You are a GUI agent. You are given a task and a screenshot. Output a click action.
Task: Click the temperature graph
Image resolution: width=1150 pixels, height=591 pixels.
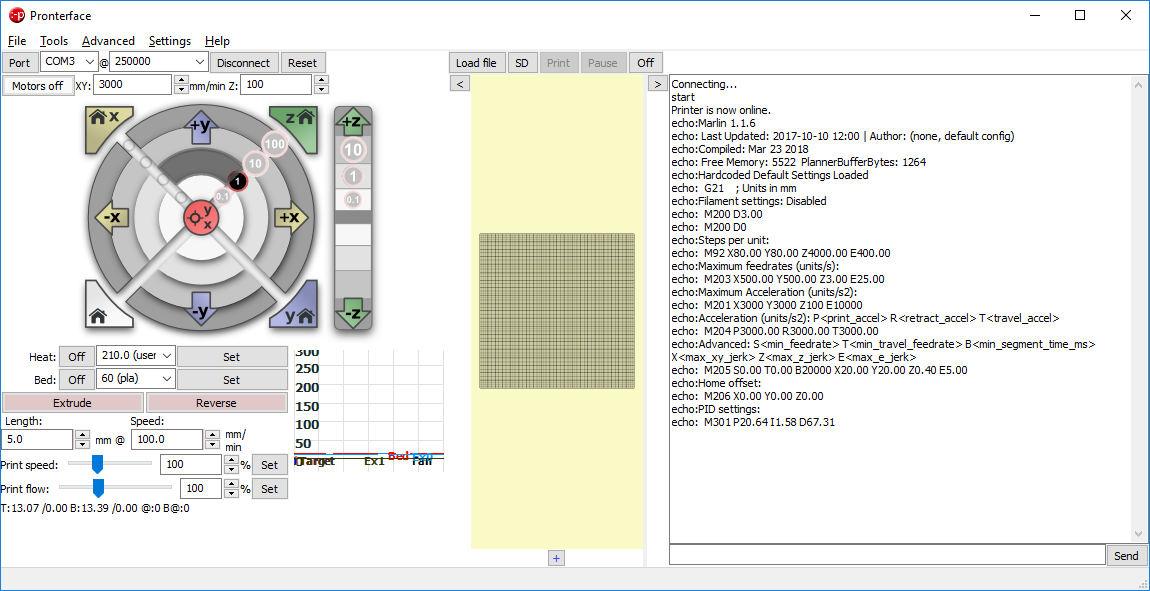pos(369,409)
